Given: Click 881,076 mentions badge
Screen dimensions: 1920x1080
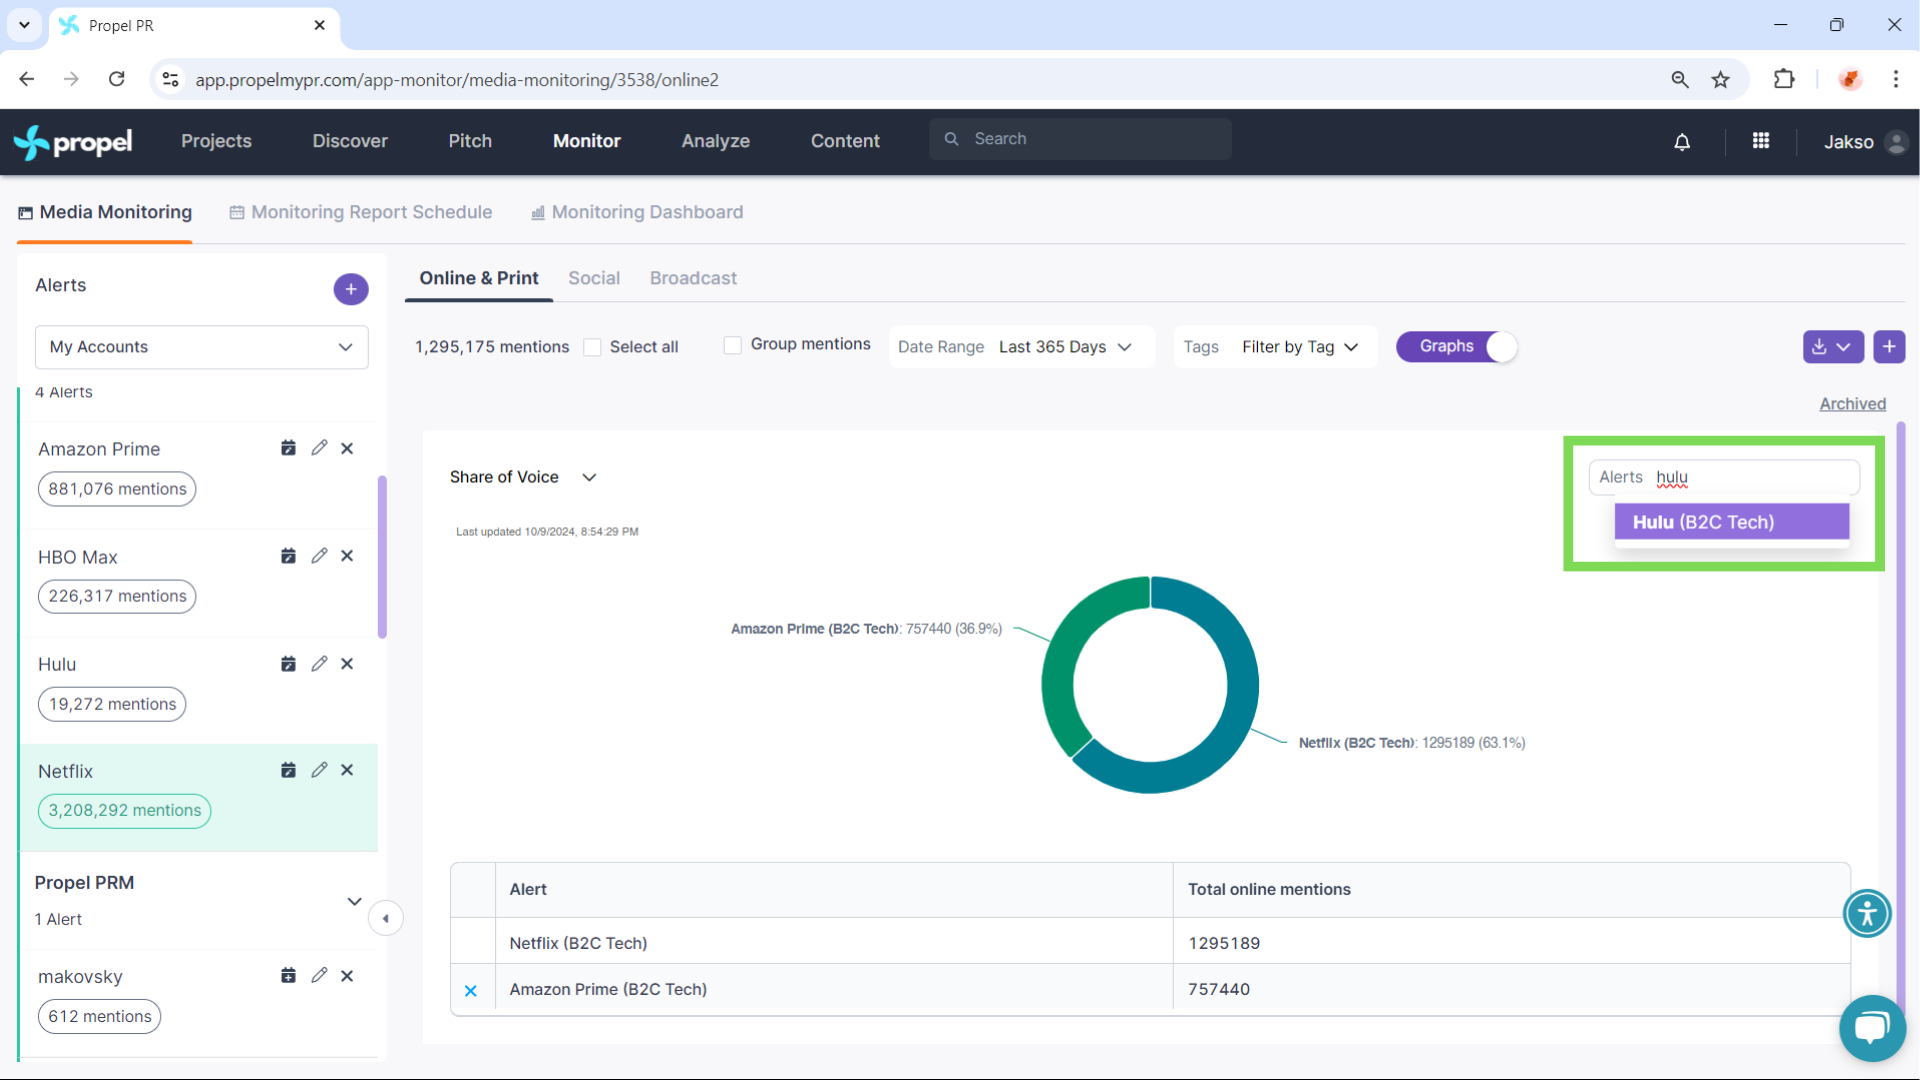Looking at the screenshot, I should point(117,489).
